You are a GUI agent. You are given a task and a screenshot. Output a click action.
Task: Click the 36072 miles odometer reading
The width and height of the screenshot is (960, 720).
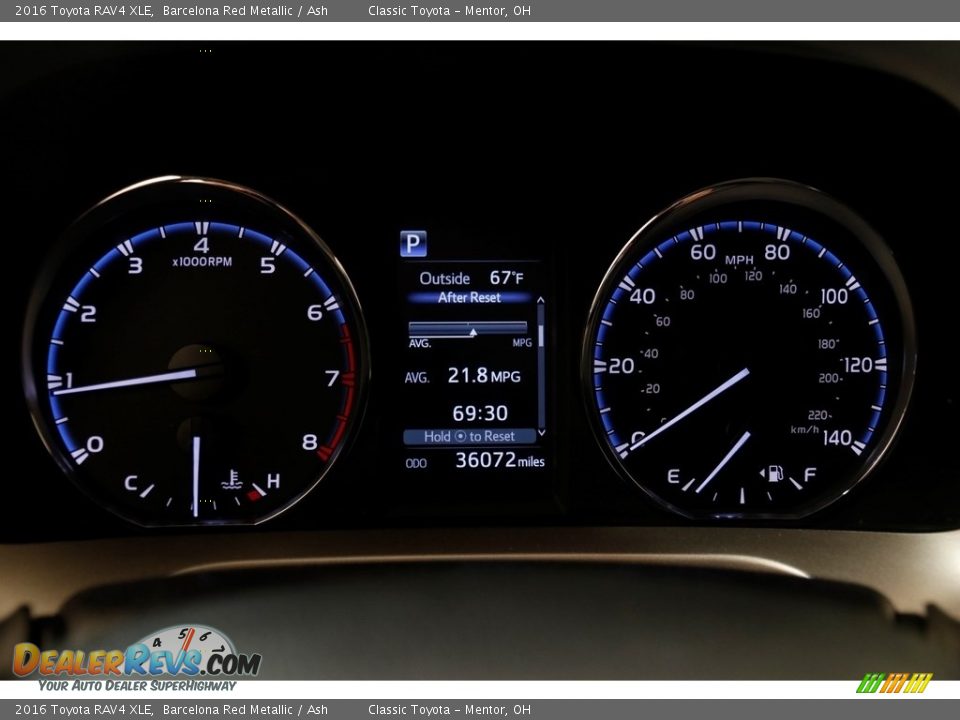point(500,460)
